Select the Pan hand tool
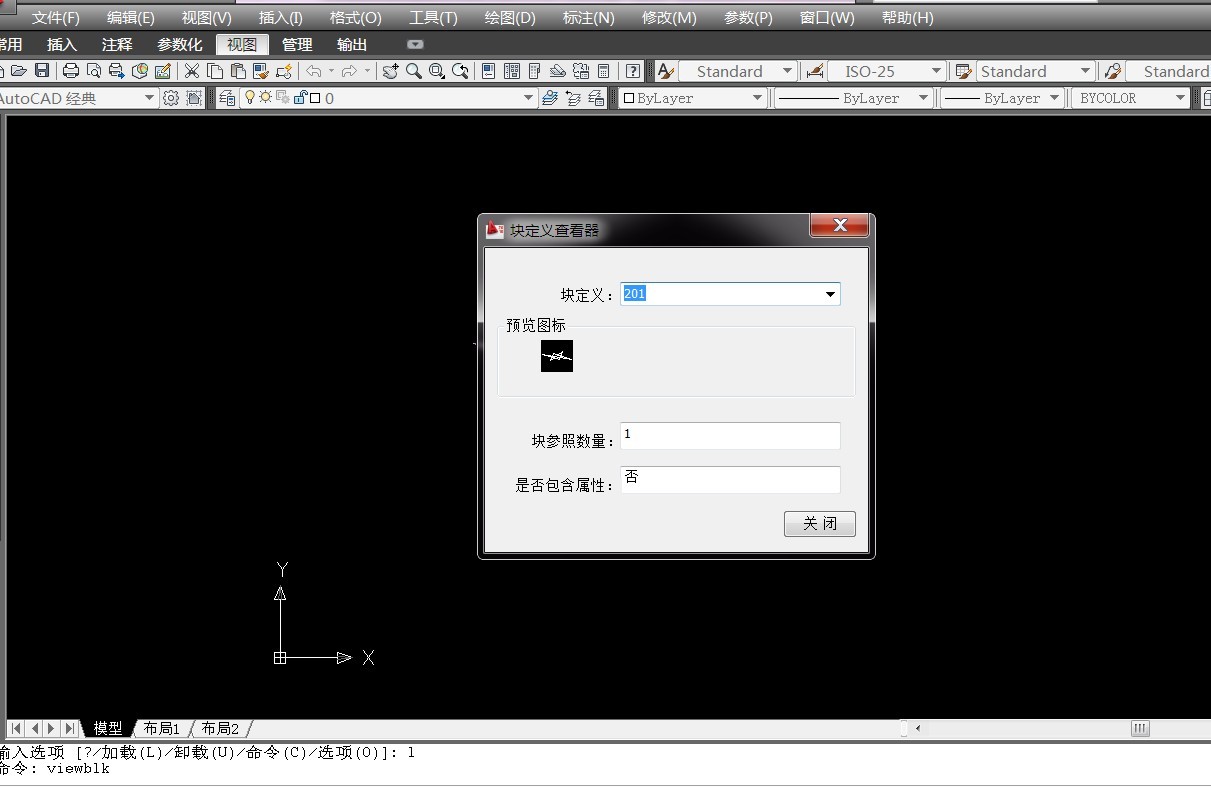This screenshot has width=1211, height=796. coord(390,71)
